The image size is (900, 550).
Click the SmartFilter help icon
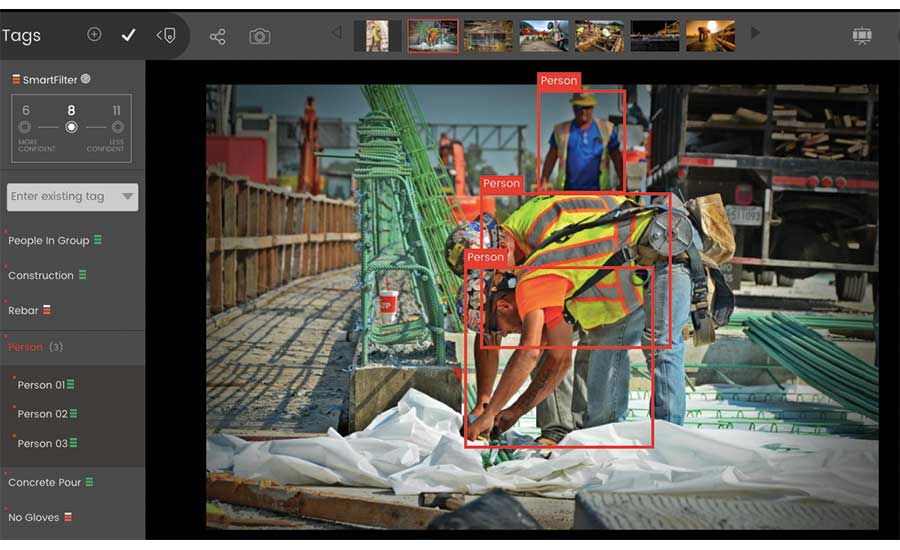pos(86,79)
